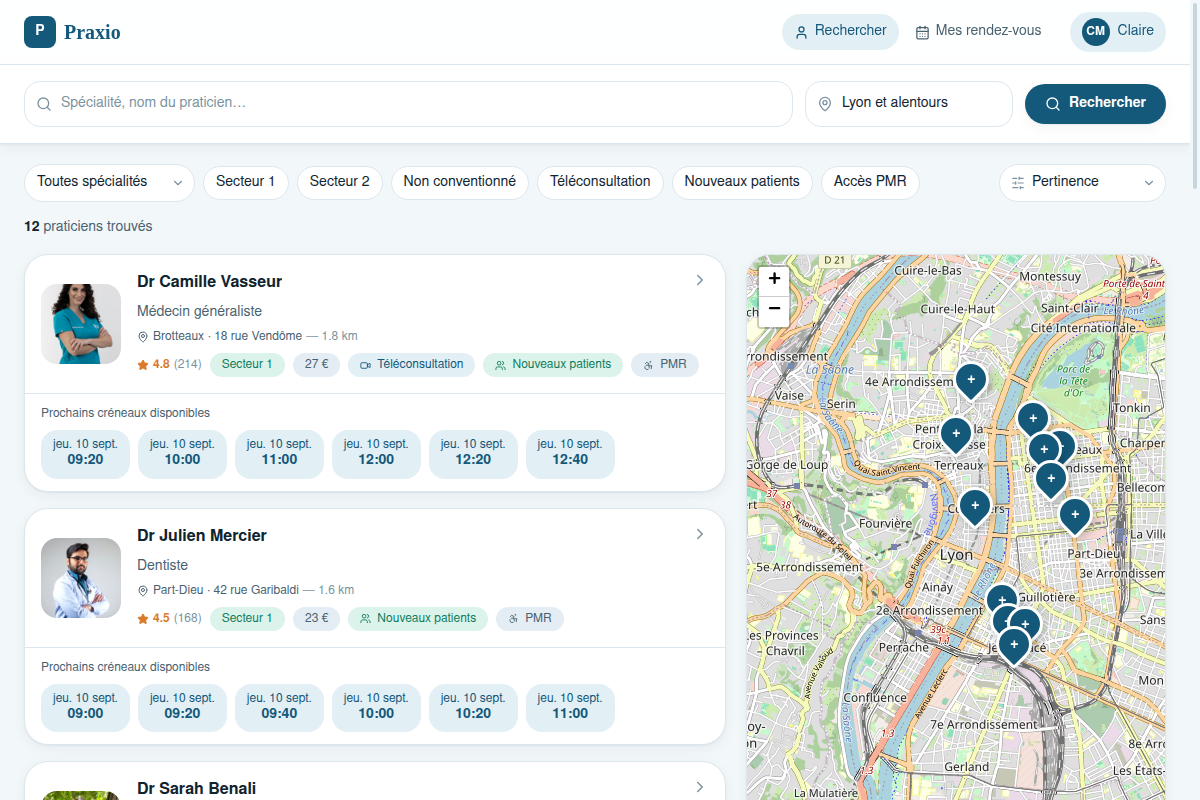The image size is (1200, 800).
Task: Open the Toutes spécialités dropdown
Action: pos(109,182)
